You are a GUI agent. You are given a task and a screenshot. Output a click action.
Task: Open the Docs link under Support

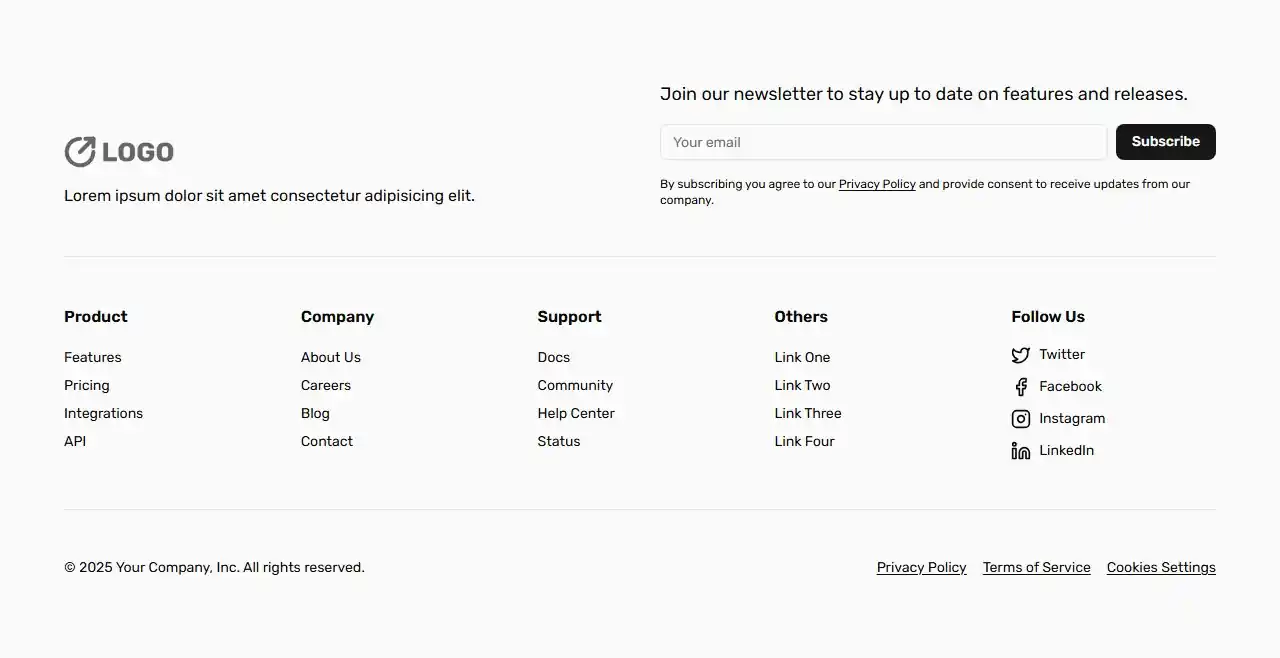553,356
